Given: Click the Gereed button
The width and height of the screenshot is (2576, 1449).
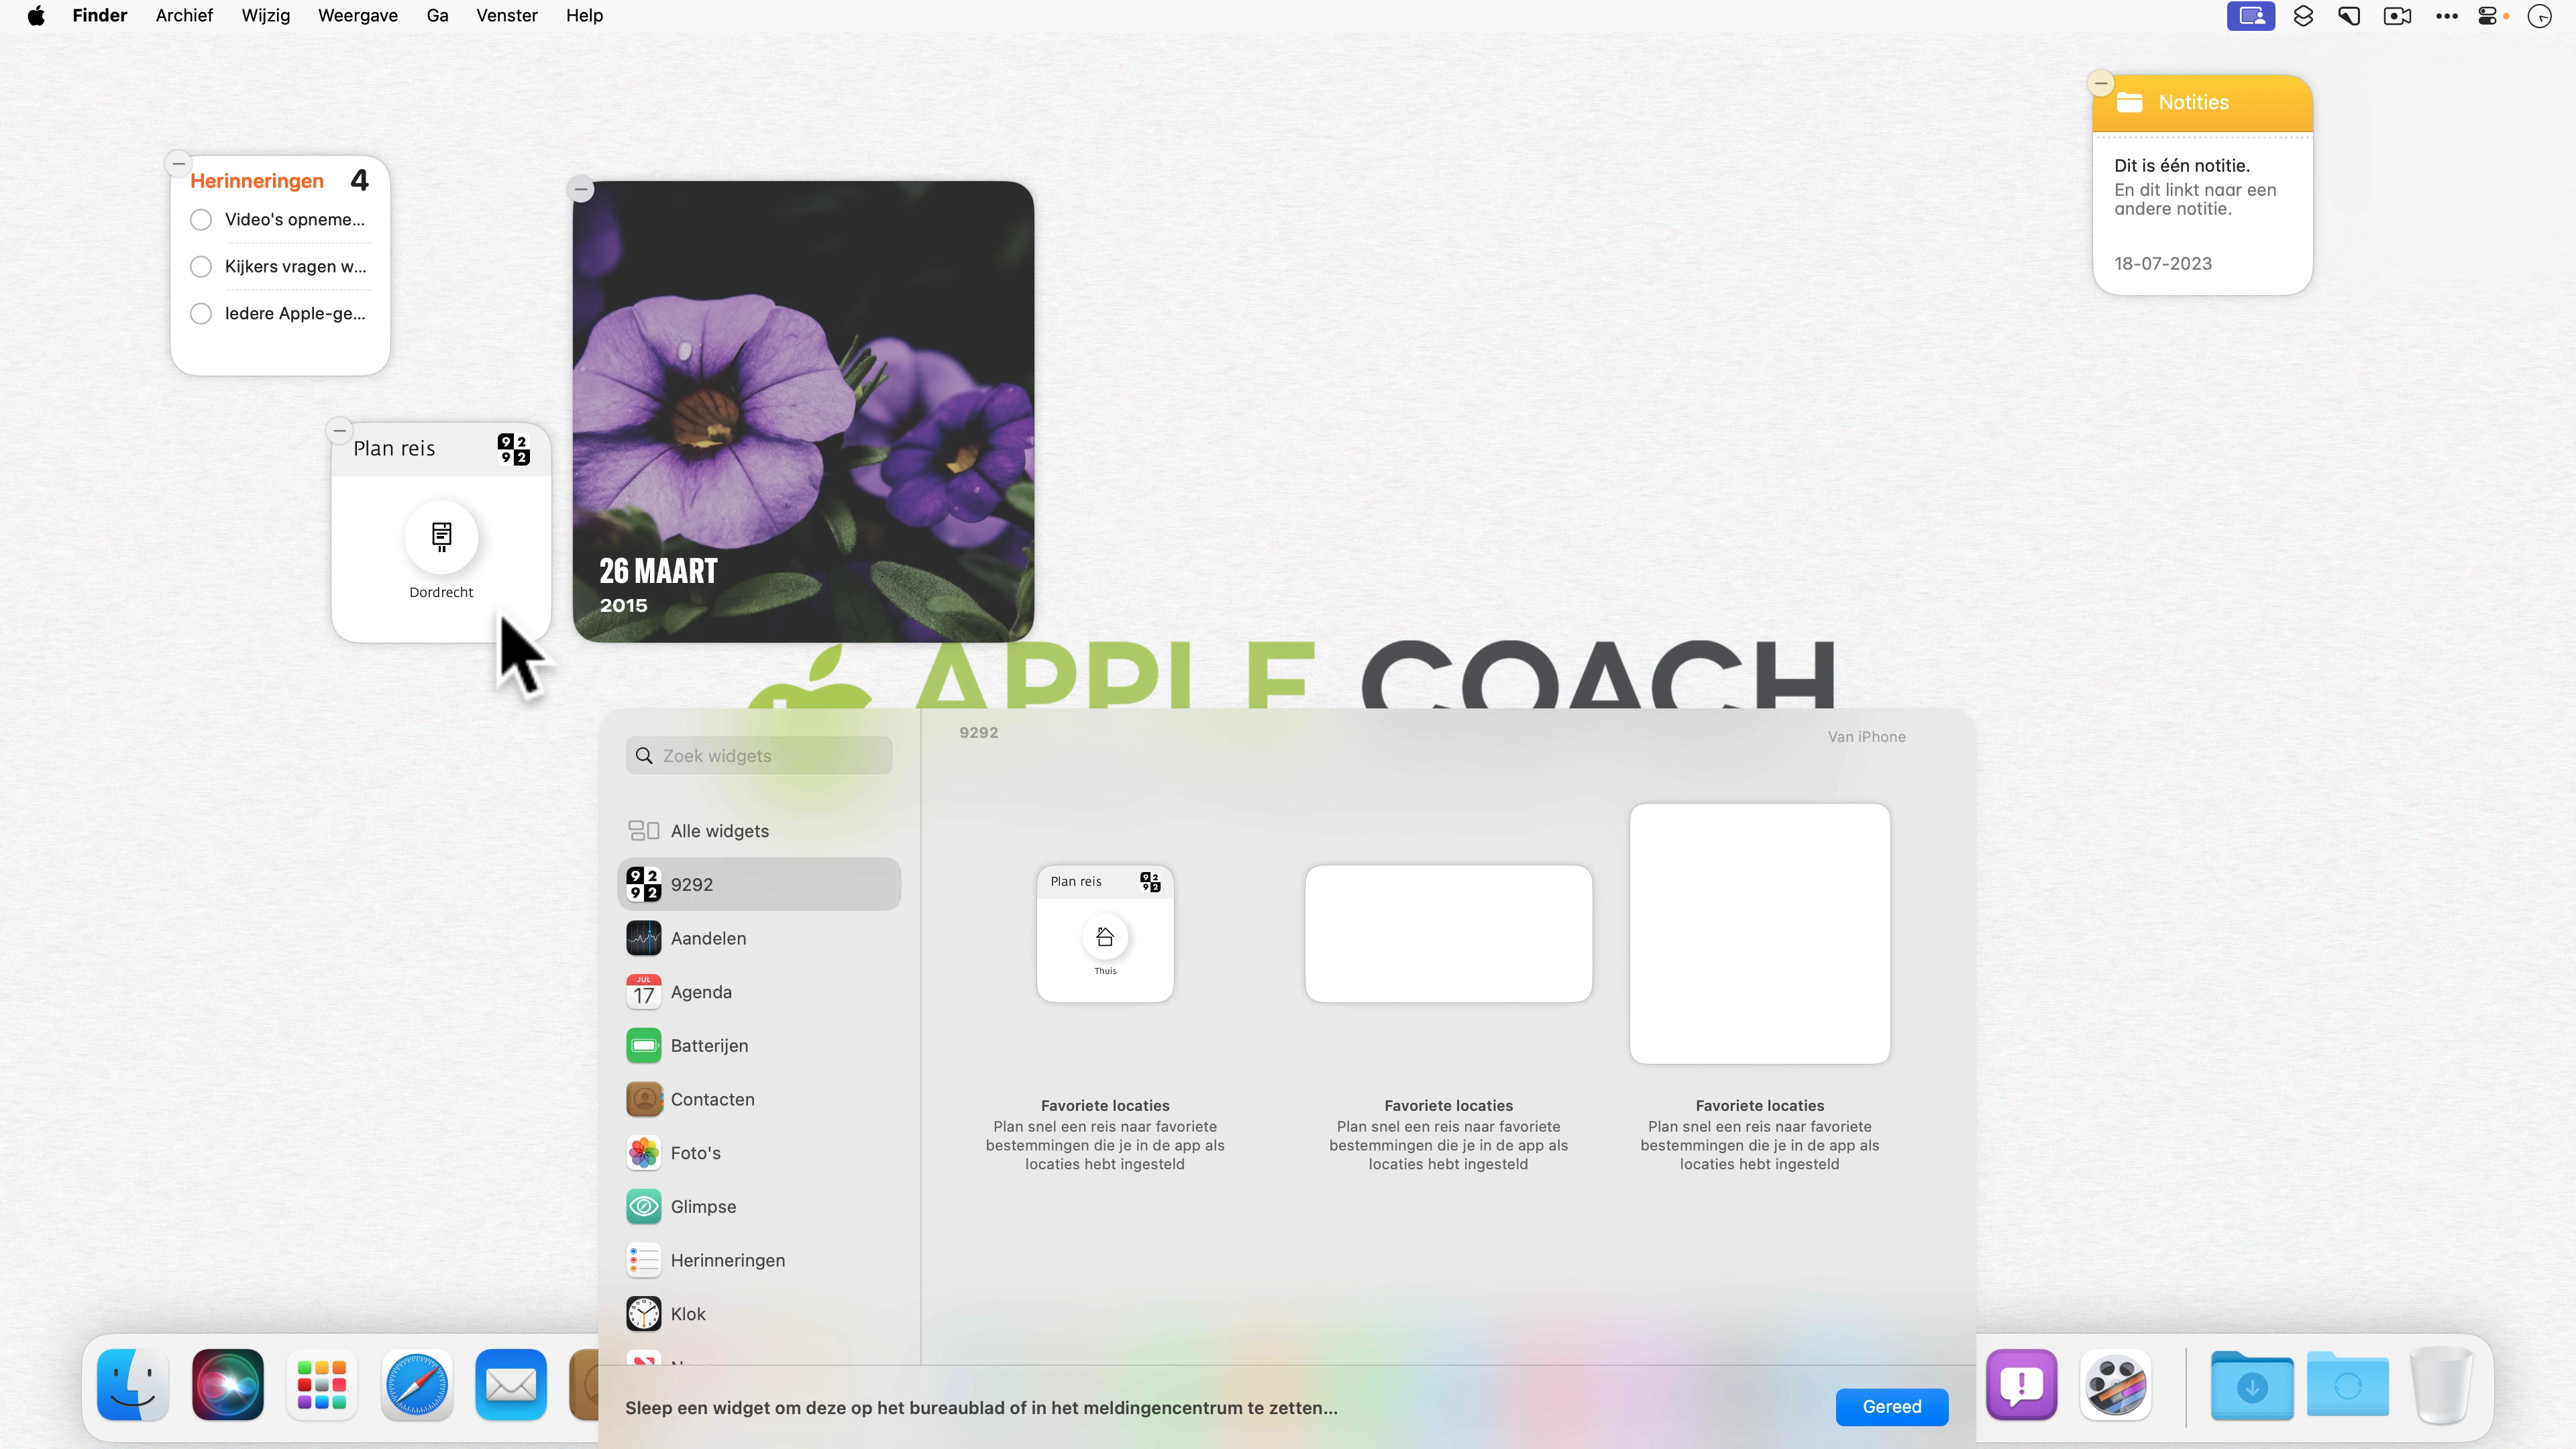Looking at the screenshot, I should pyautogui.click(x=1891, y=1407).
